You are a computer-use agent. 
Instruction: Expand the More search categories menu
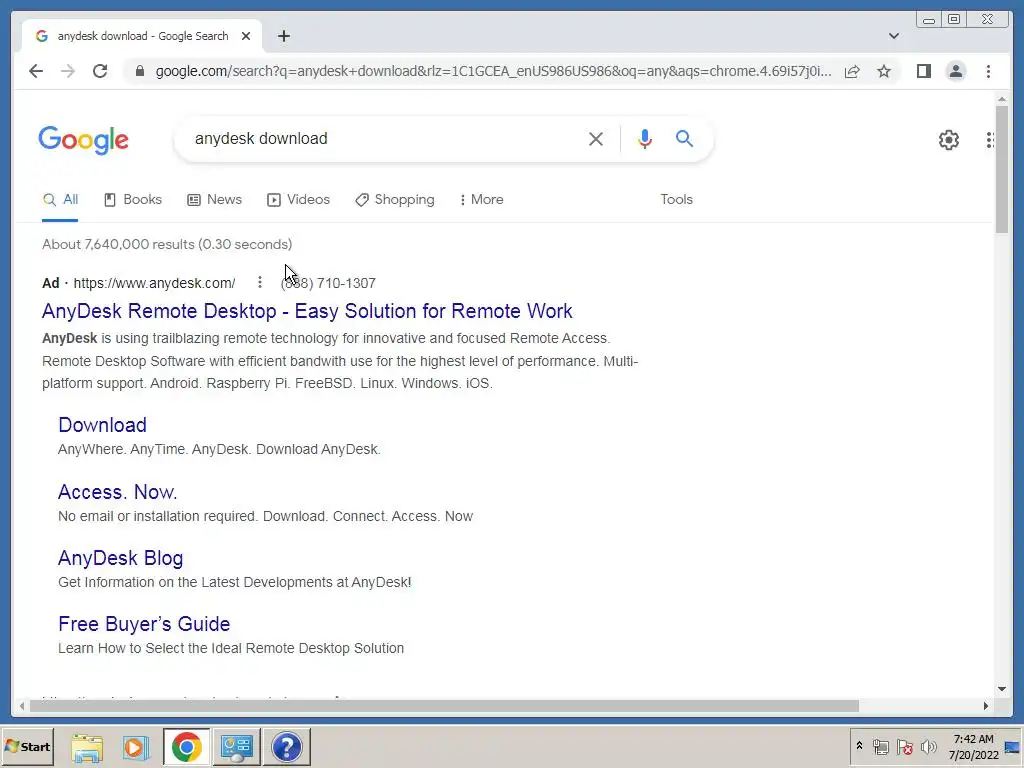click(481, 200)
